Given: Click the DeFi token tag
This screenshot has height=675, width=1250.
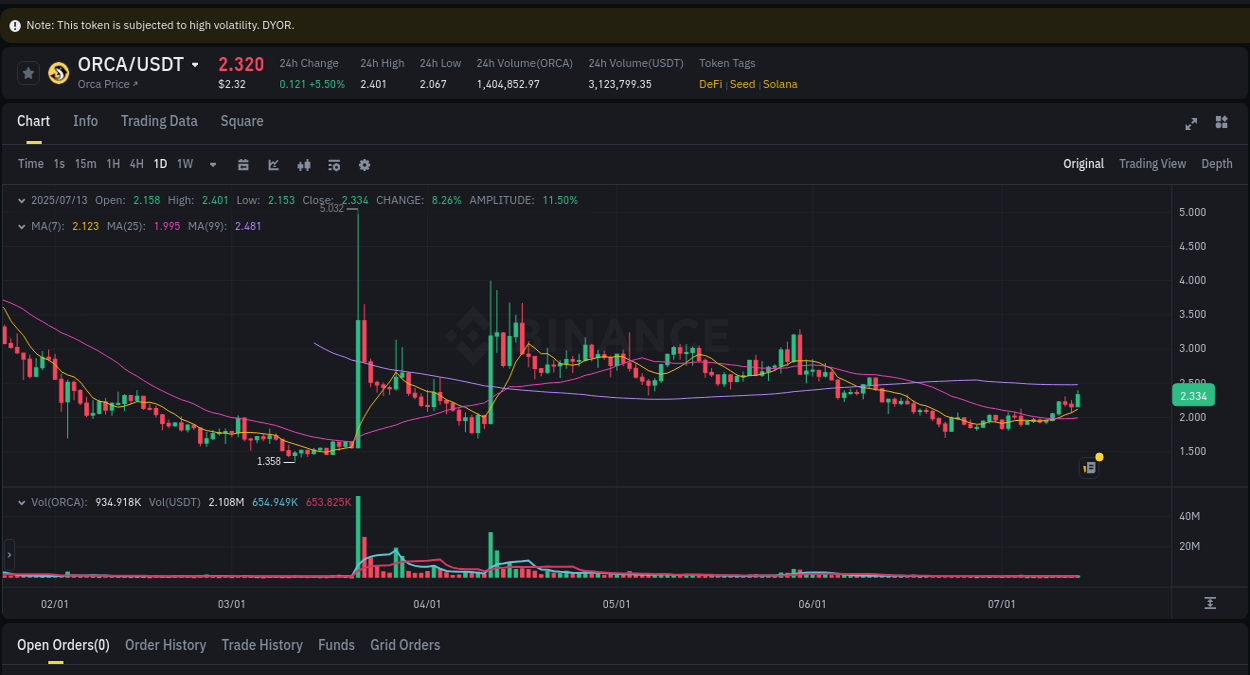Looking at the screenshot, I should click(x=710, y=84).
